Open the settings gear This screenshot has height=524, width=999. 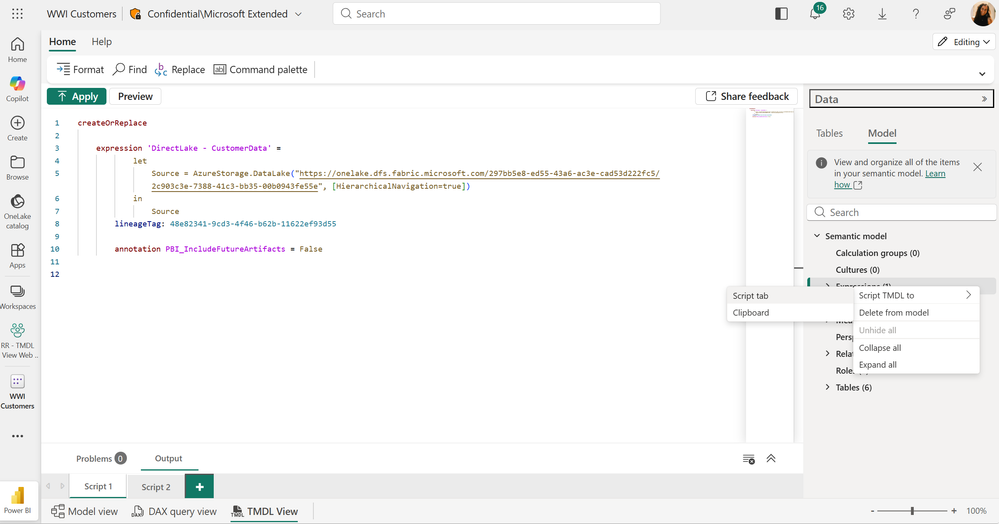pos(849,13)
